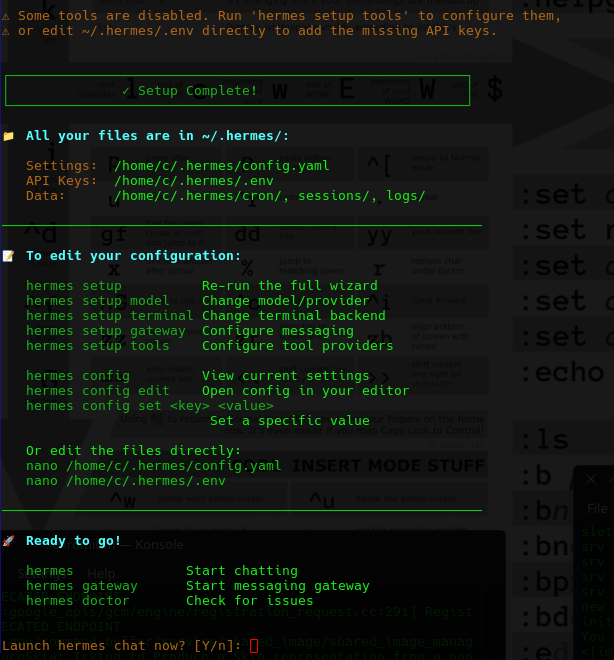
Task: Click the rocket icon beside 'Ready to go!'
Action: coord(9,541)
